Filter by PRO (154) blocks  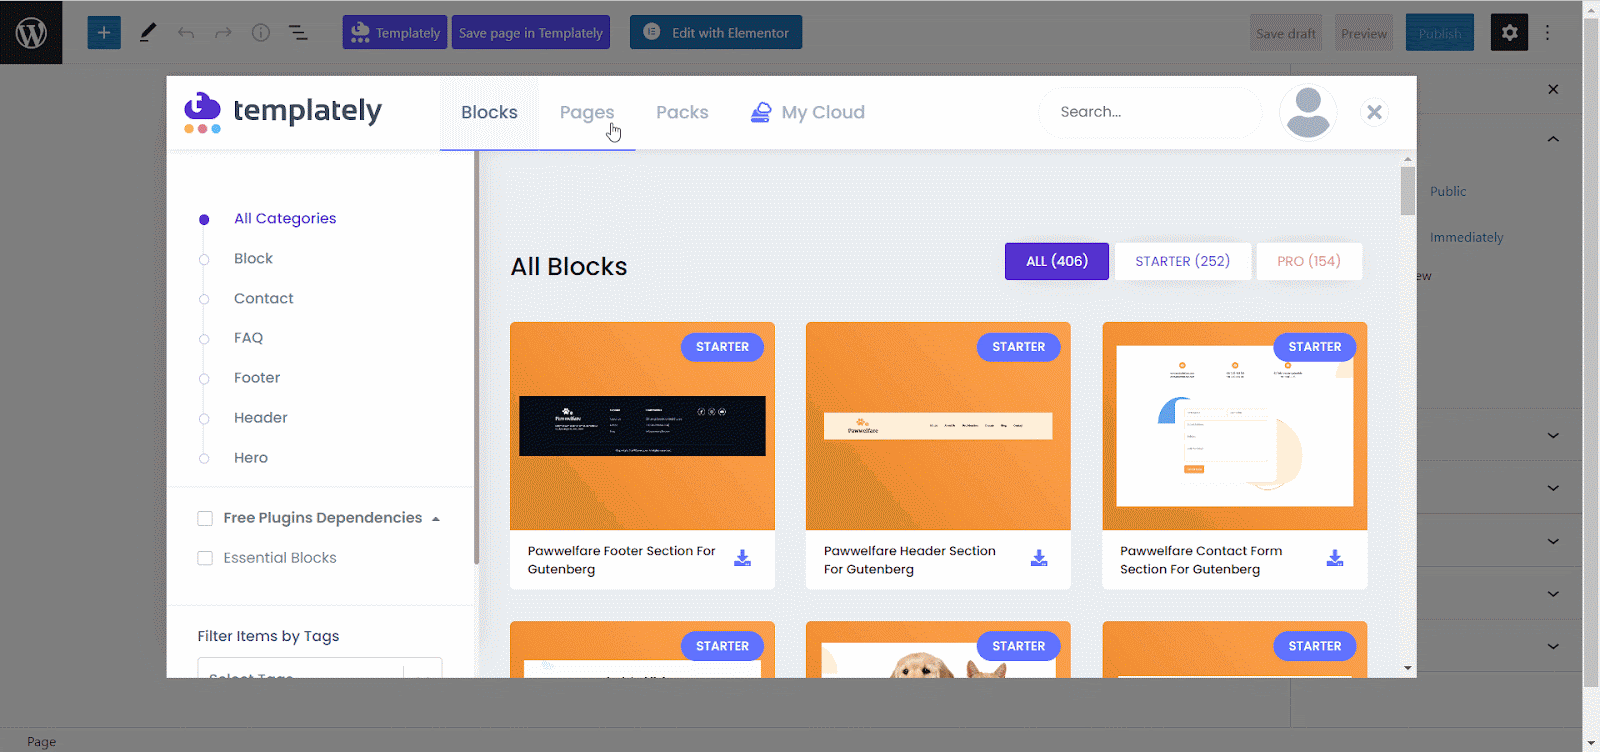tap(1309, 261)
